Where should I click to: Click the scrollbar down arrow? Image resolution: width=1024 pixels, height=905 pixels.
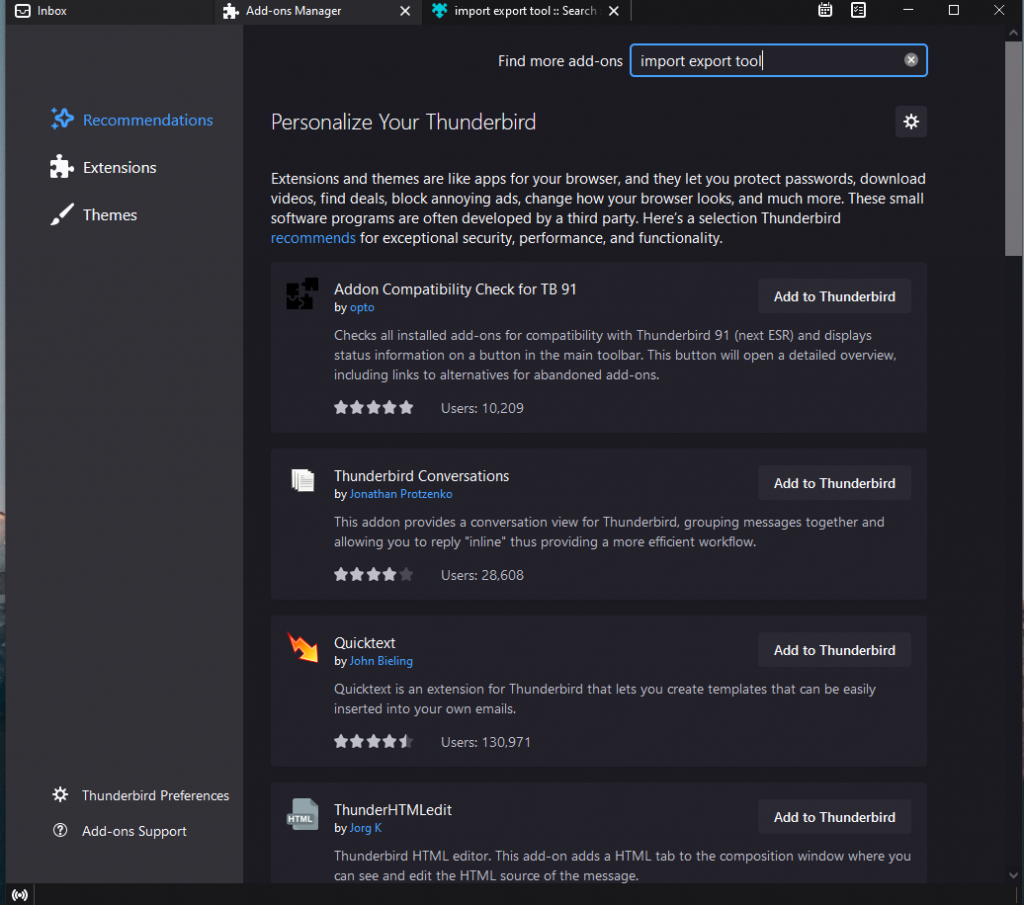pyautogui.click(x=1013, y=875)
